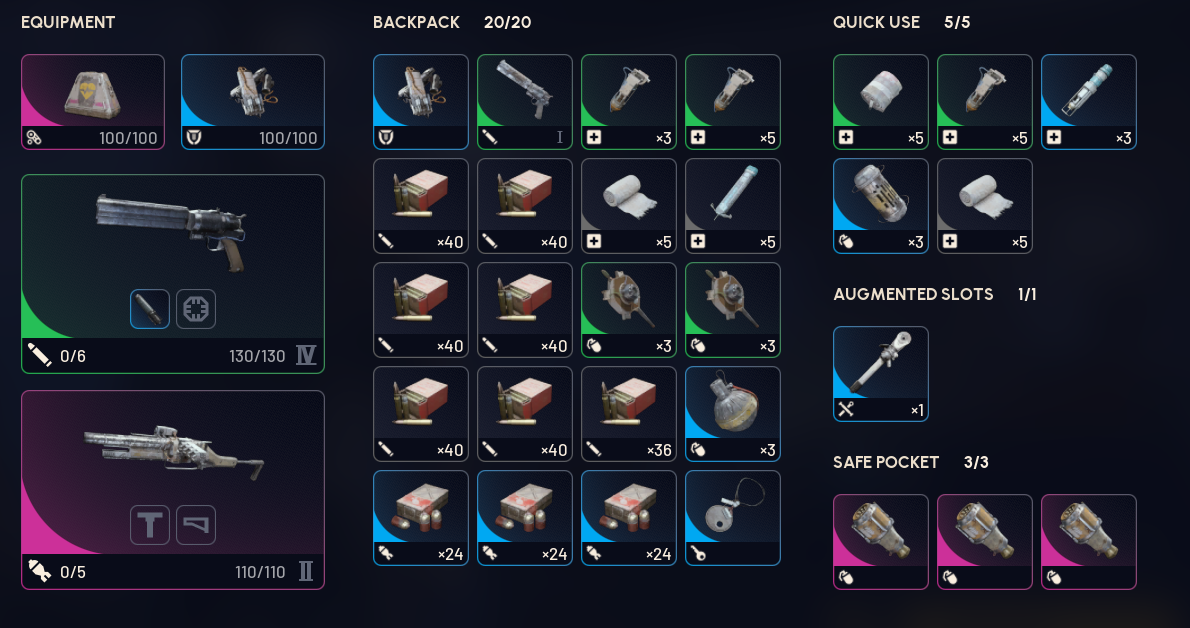
Task: Select the shield item in backpack
Action: pyautogui.click(x=420, y=102)
